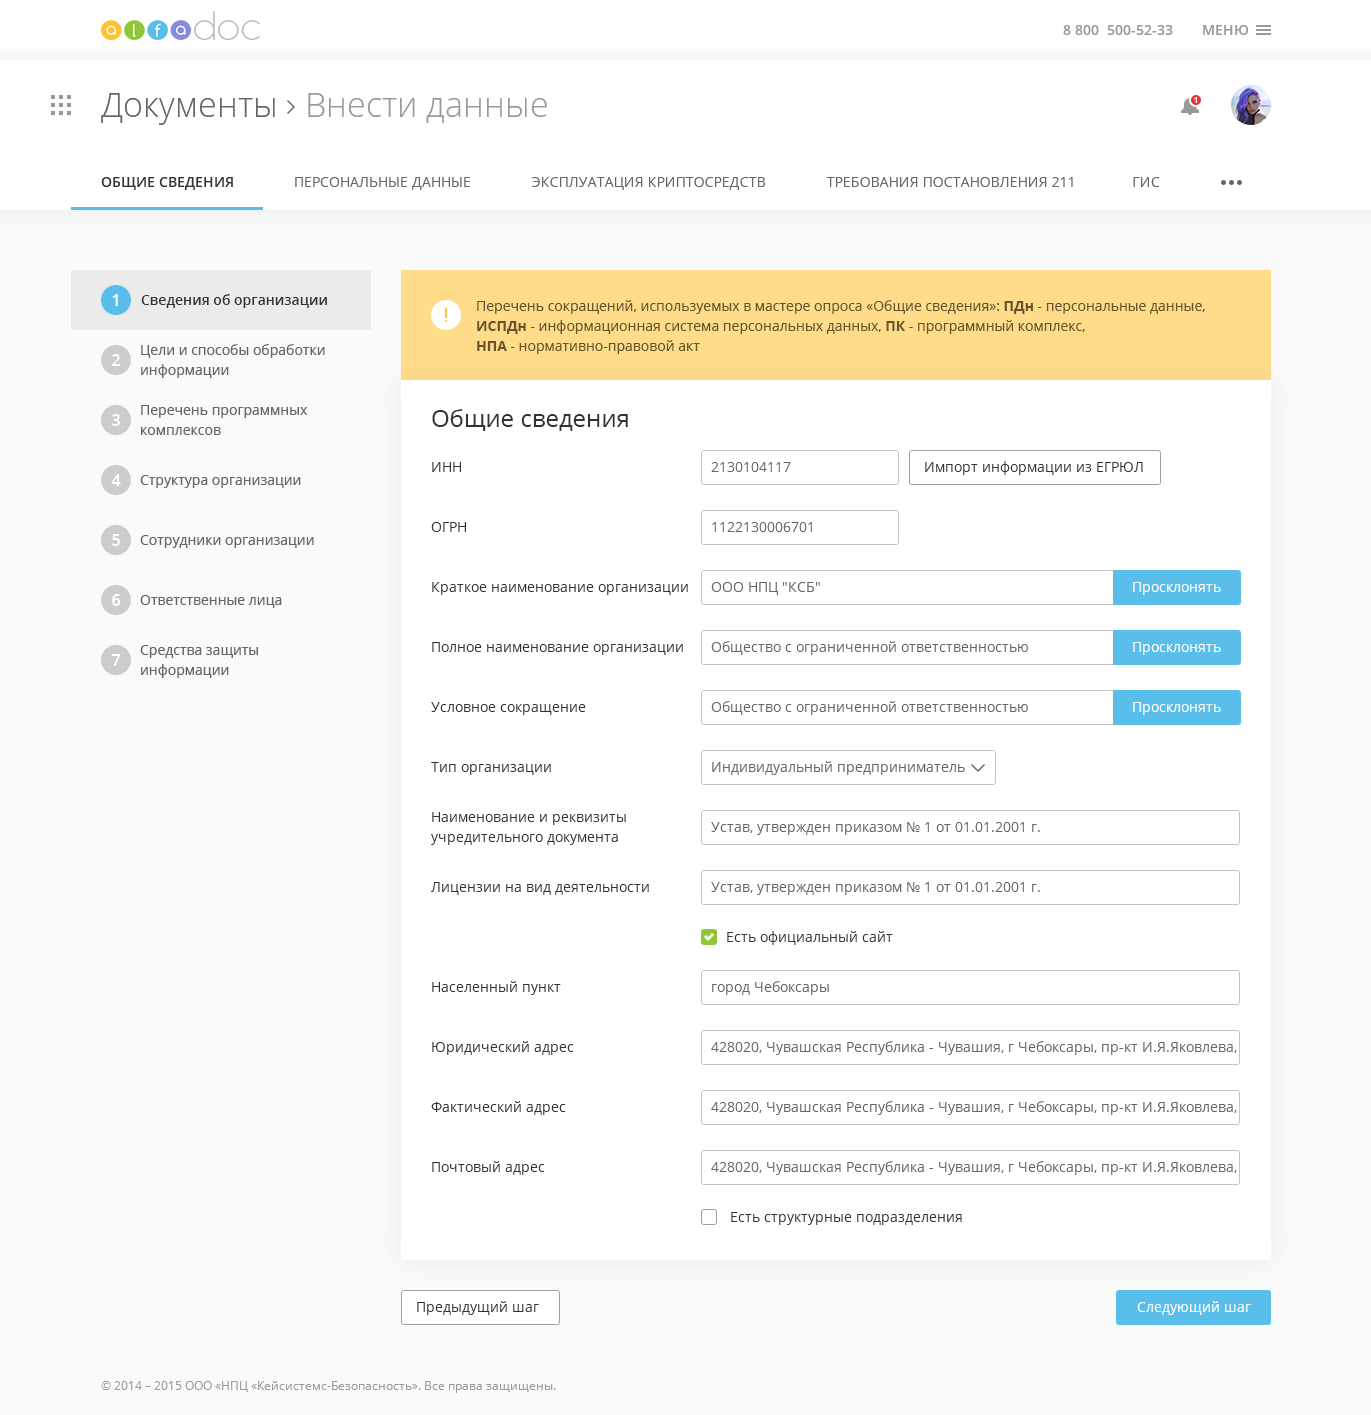Select step 1 circle Сведения об организации
The image size is (1371, 1415).
coord(116,300)
